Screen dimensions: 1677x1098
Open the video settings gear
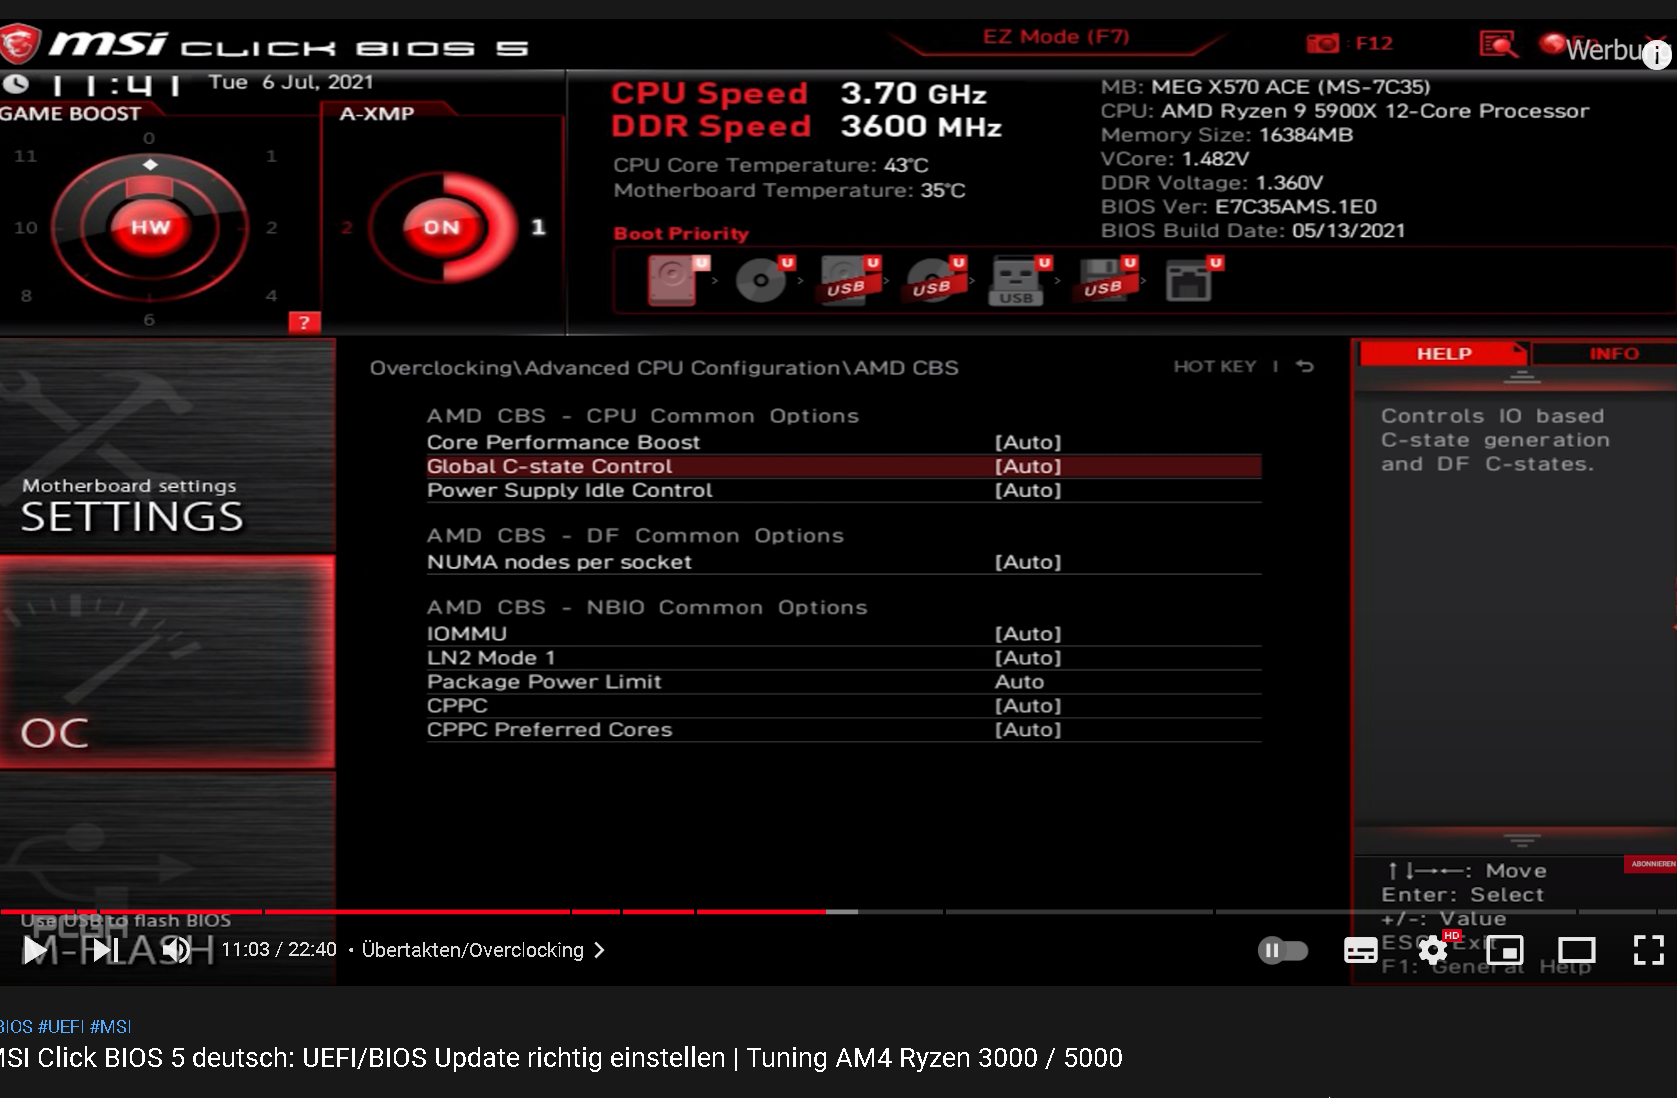[1433, 950]
